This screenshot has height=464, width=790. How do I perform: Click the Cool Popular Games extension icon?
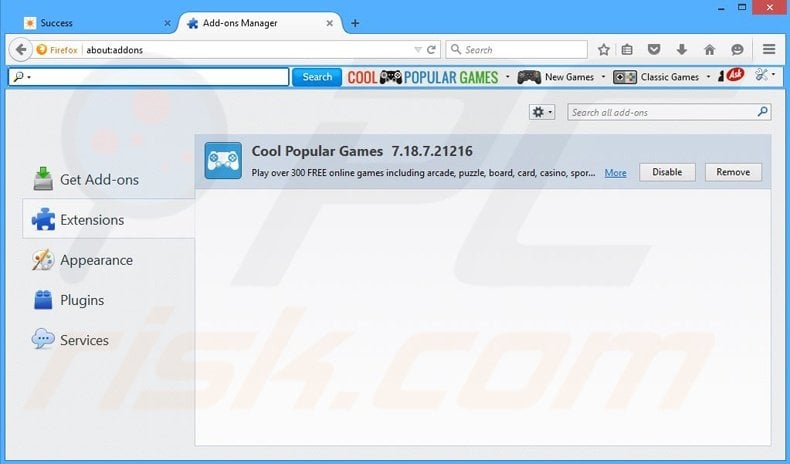(223, 160)
